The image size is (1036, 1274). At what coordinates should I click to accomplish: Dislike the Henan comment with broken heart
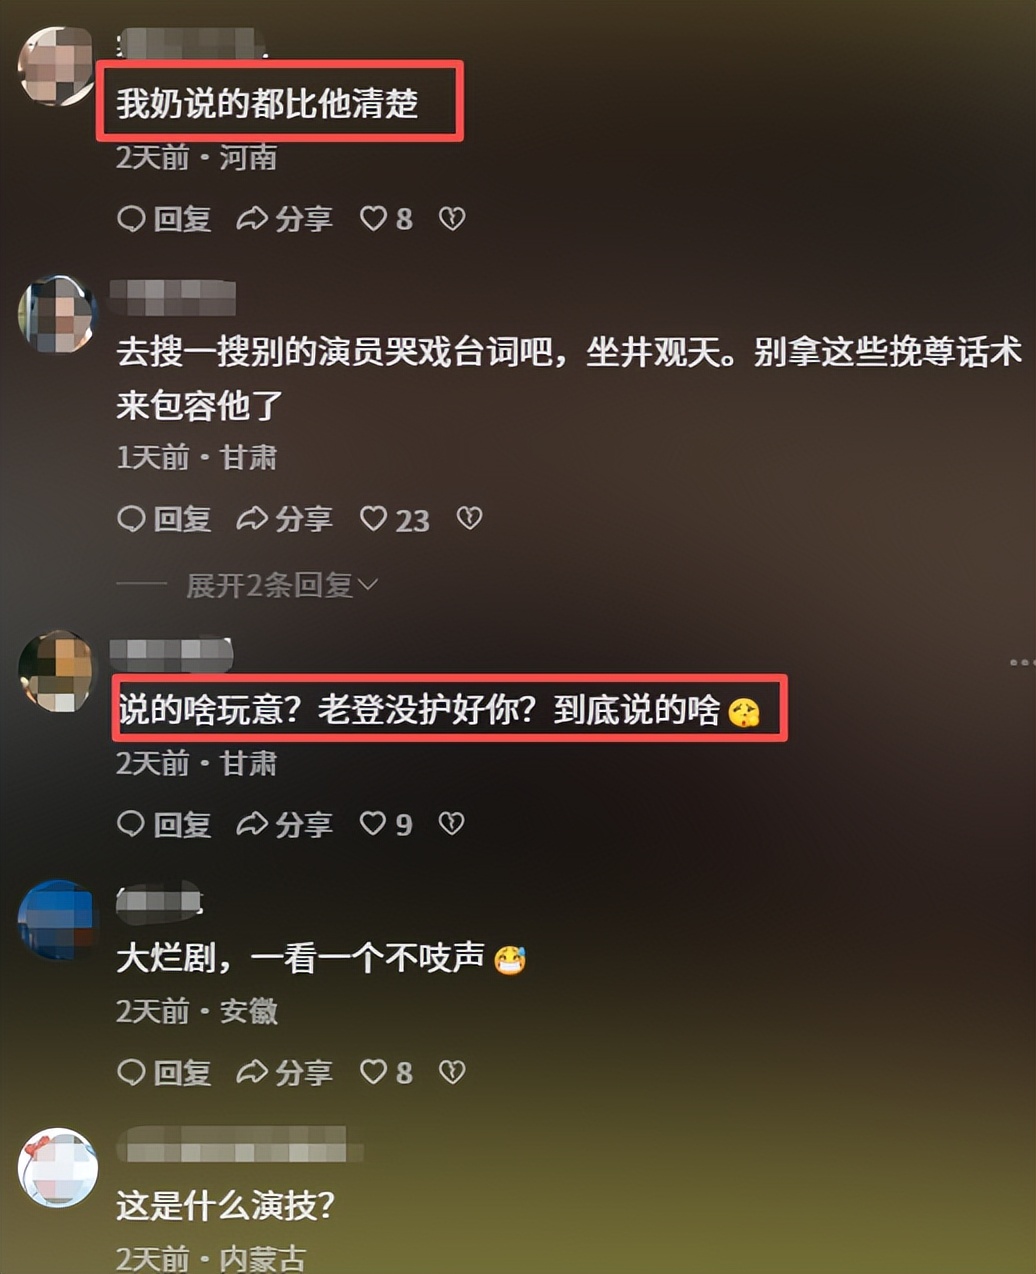(x=452, y=219)
